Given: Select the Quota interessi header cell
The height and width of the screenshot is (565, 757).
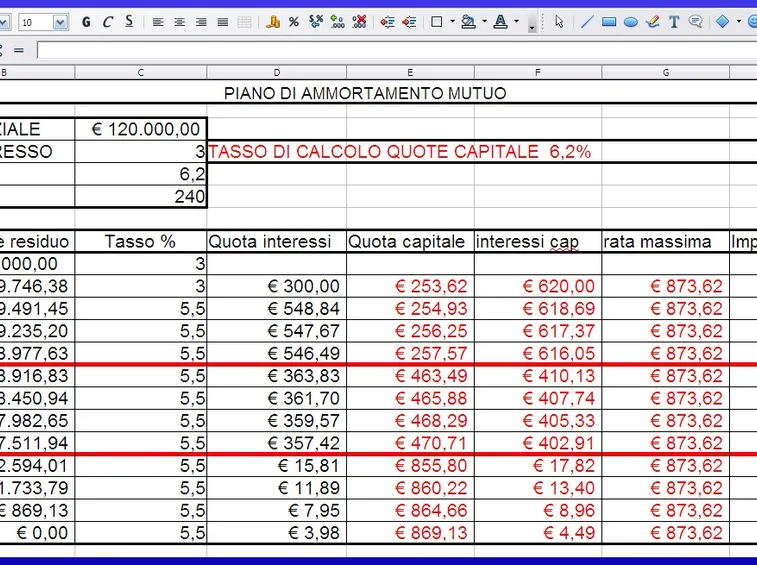Looking at the screenshot, I should point(277,241).
